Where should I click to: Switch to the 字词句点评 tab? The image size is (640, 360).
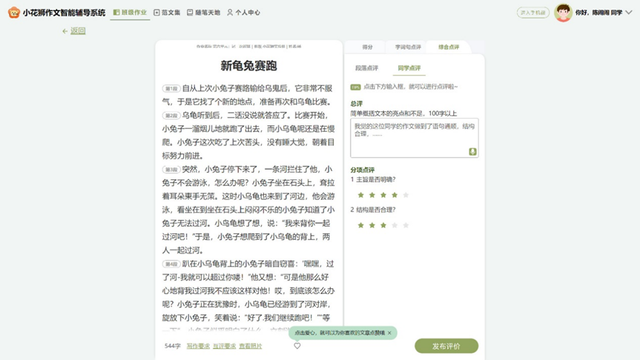(408, 47)
